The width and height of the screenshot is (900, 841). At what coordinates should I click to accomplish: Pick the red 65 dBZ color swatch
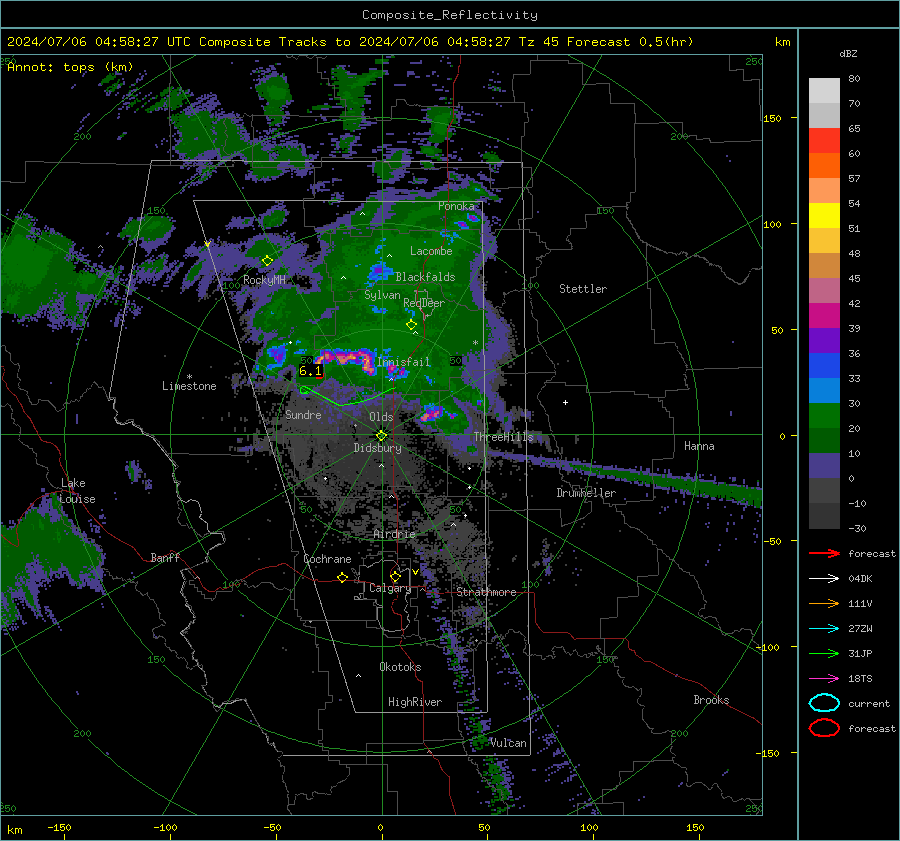tap(824, 141)
